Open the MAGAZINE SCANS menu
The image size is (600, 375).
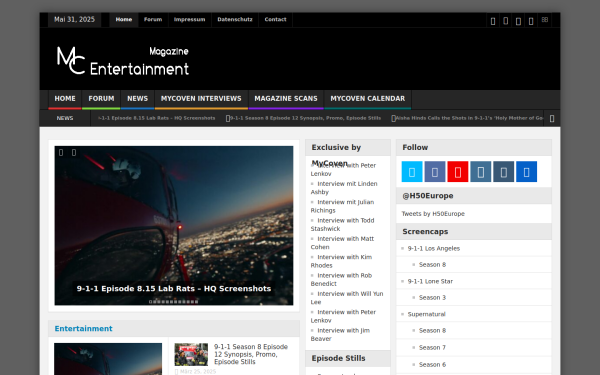[286, 99]
